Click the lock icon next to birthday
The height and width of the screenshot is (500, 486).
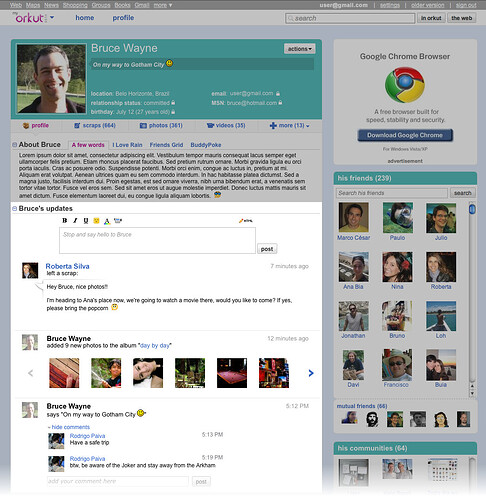(173, 112)
